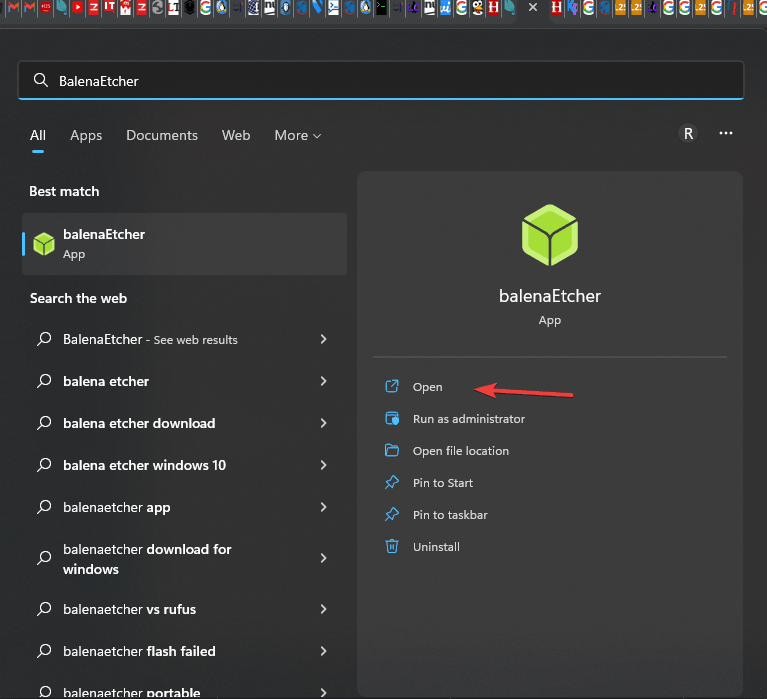767x699 pixels.
Task: Choose the 'balenaetcher flash failed' web suggestion
Action: 139,651
